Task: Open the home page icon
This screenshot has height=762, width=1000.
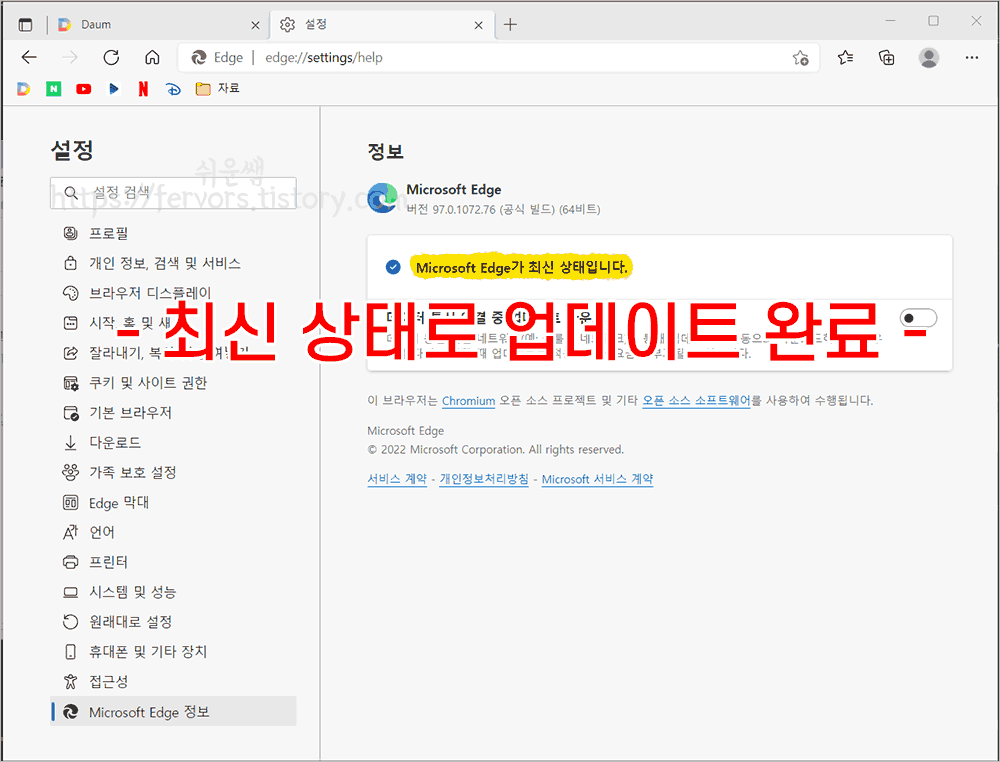Action: pyautogui.click(x=152, y=57)
